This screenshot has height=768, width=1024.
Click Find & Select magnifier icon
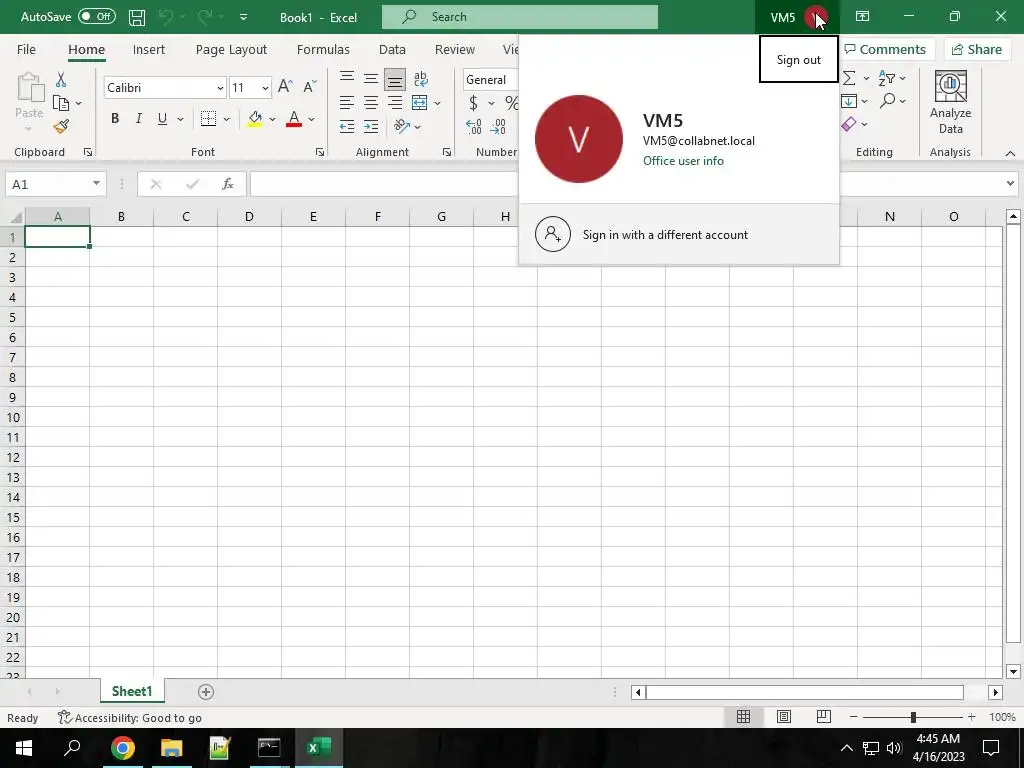887,101
